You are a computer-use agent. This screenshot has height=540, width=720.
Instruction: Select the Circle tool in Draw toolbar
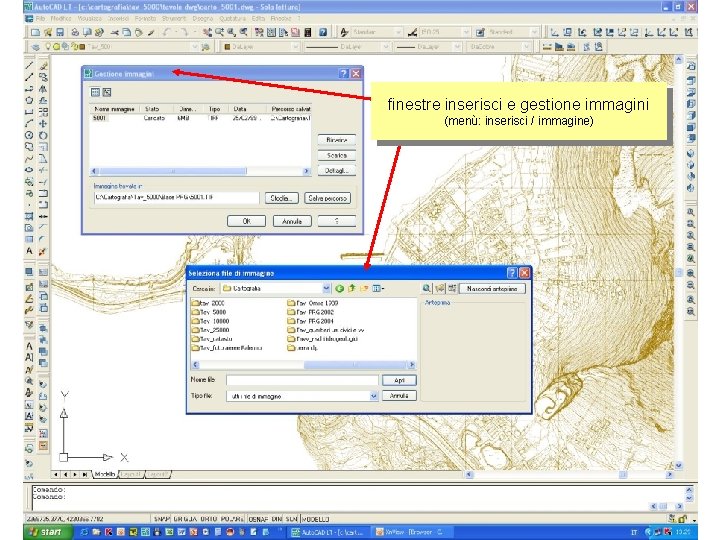pos(29,135)
